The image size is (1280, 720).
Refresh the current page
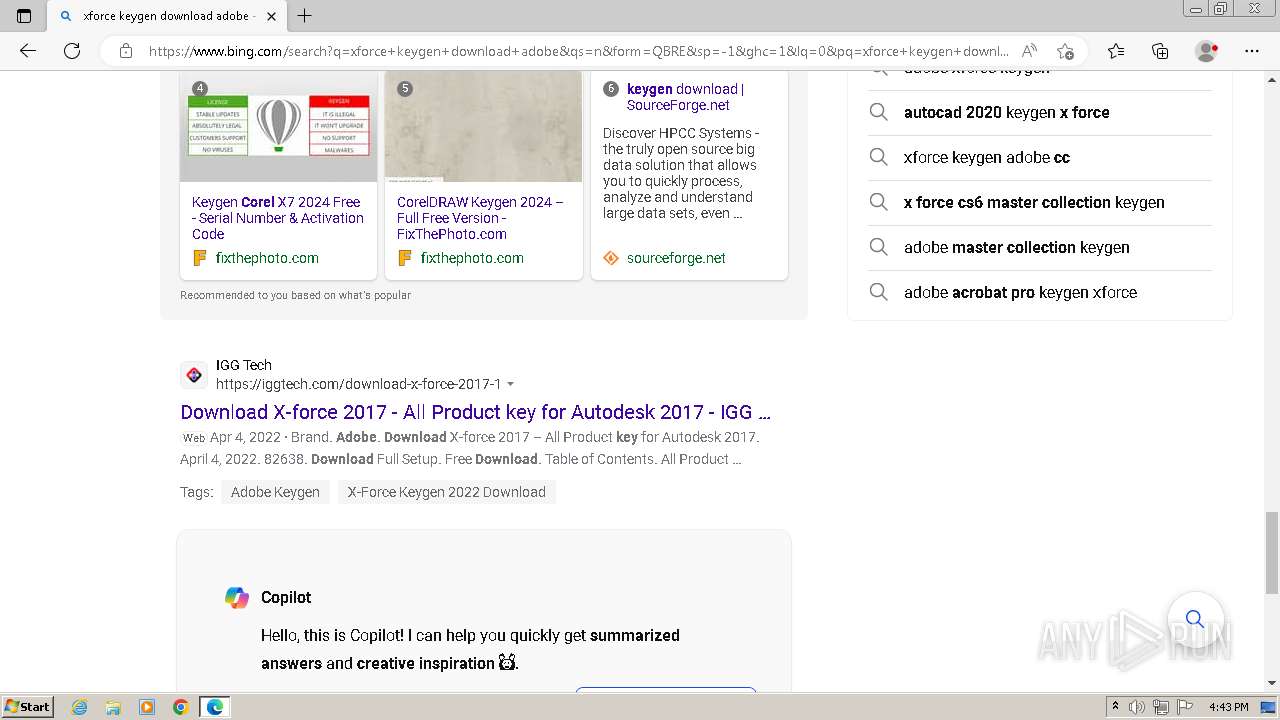click(72, 51)
